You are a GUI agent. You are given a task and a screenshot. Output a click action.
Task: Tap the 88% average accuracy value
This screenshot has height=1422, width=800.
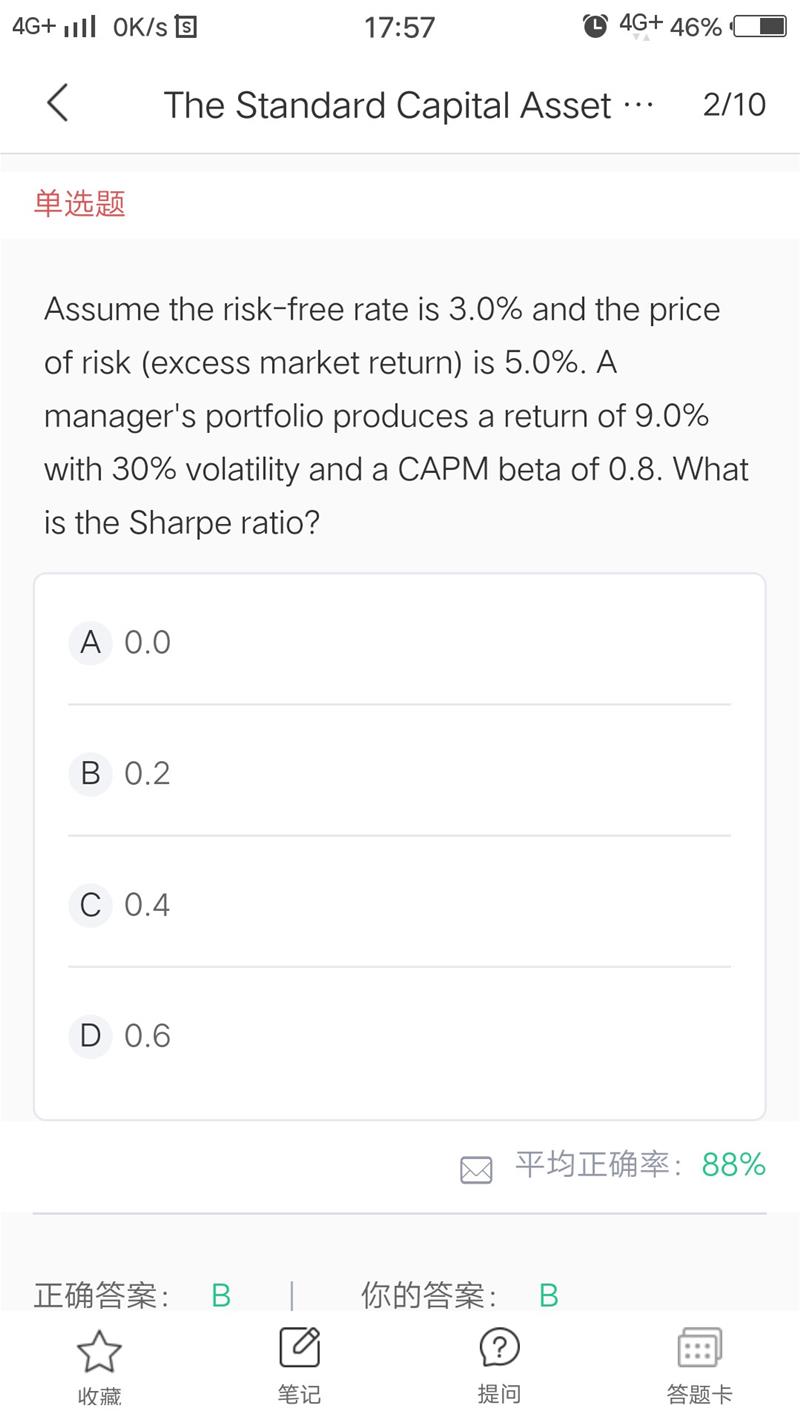point(734,1164)
